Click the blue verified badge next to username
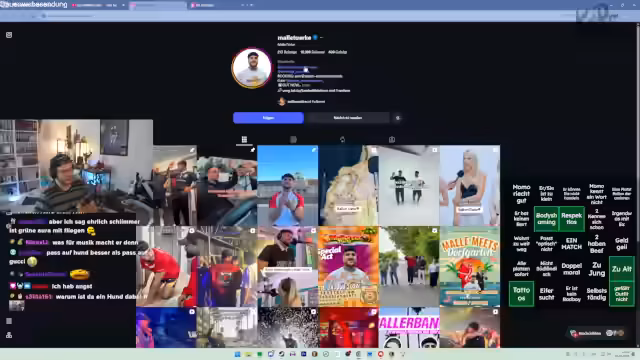The image size is (640, 360). [315, 38]
